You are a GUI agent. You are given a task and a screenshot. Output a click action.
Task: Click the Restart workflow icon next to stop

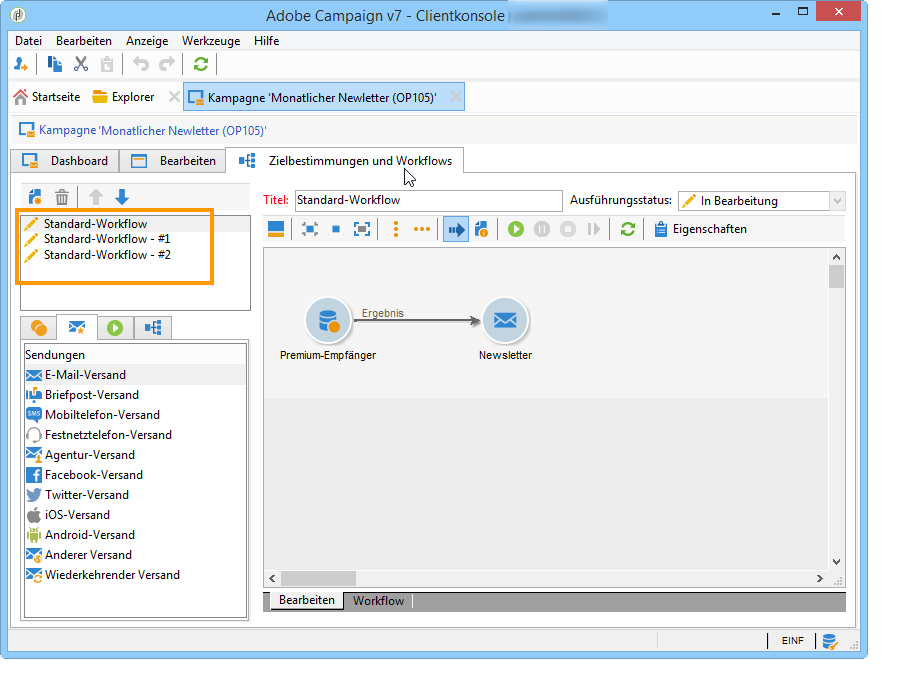[x=594, y=229]
